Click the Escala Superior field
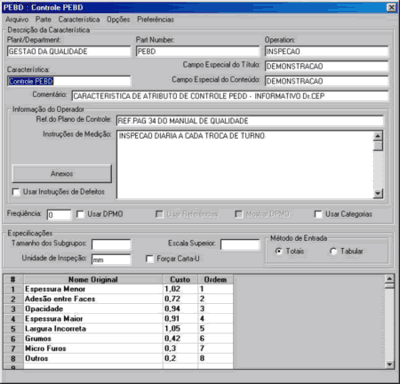Screen dimensions: 400x384 240,244
